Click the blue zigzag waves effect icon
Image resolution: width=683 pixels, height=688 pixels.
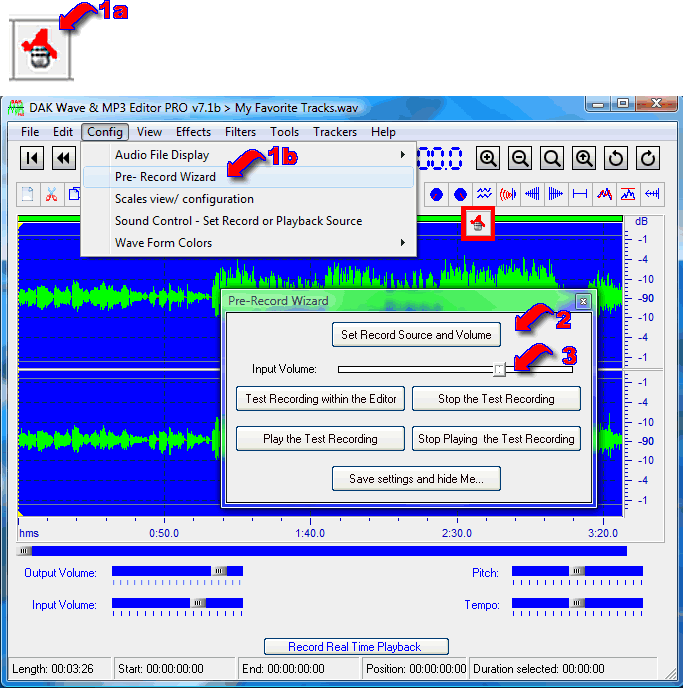point(484,194)
